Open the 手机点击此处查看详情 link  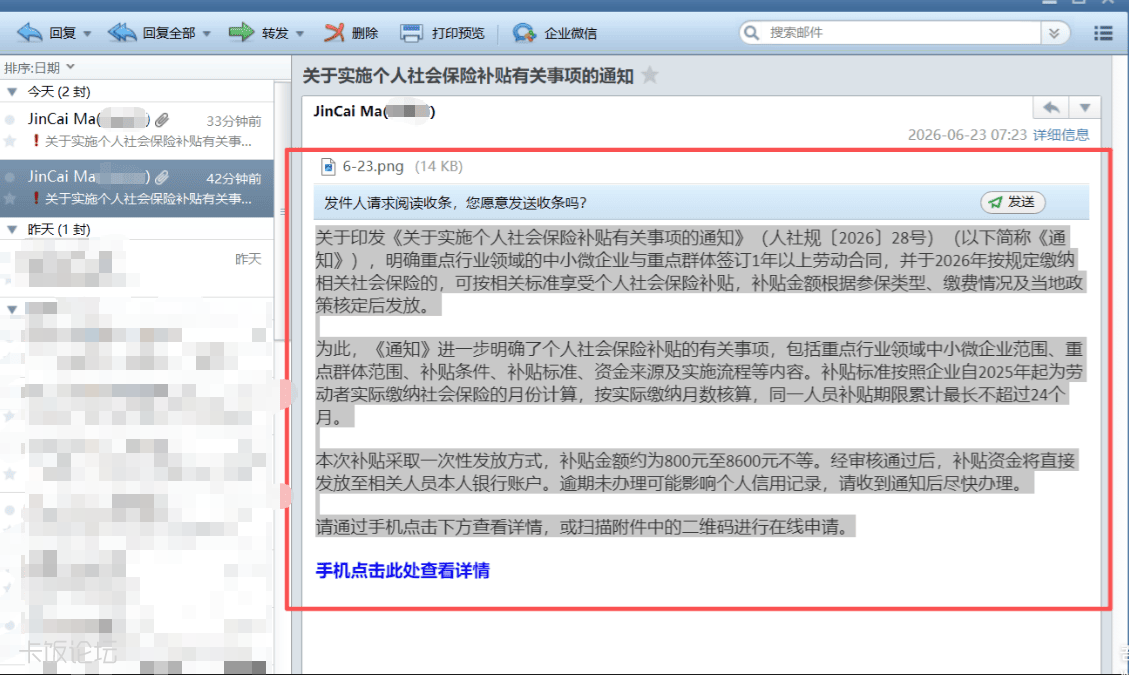click(402, 571)
